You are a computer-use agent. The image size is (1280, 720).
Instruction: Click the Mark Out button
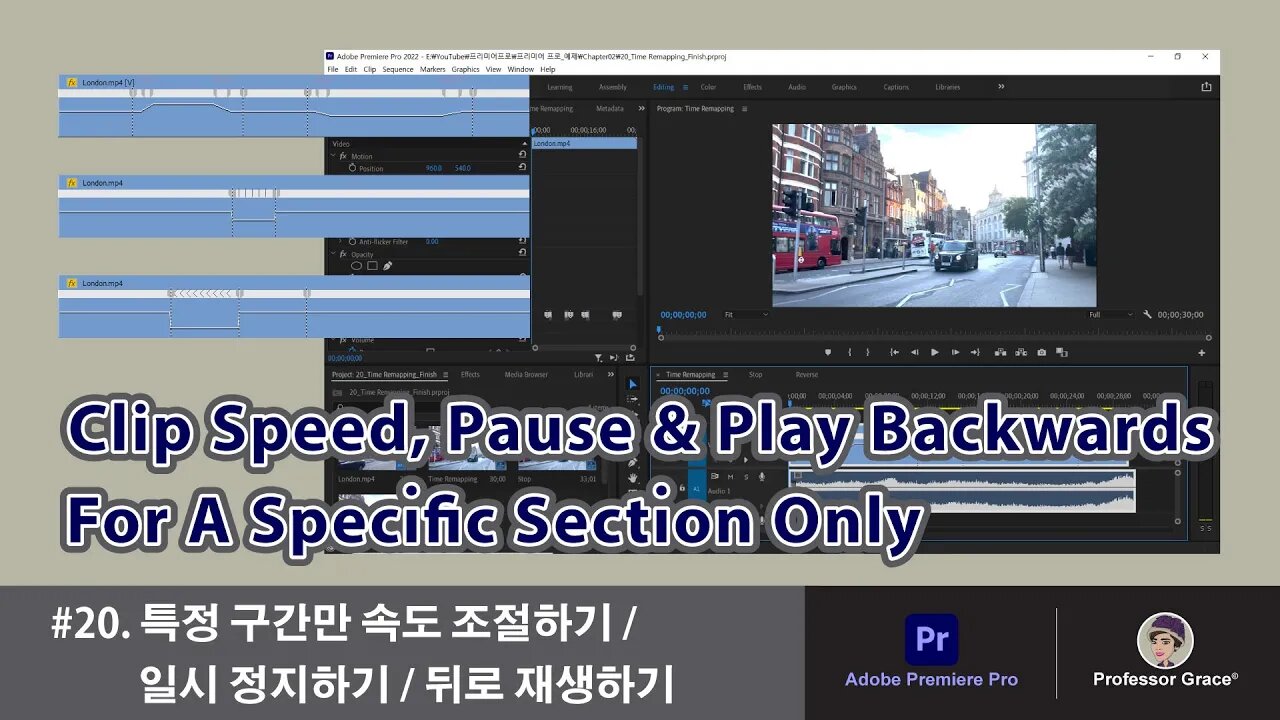tap(868, 352)
